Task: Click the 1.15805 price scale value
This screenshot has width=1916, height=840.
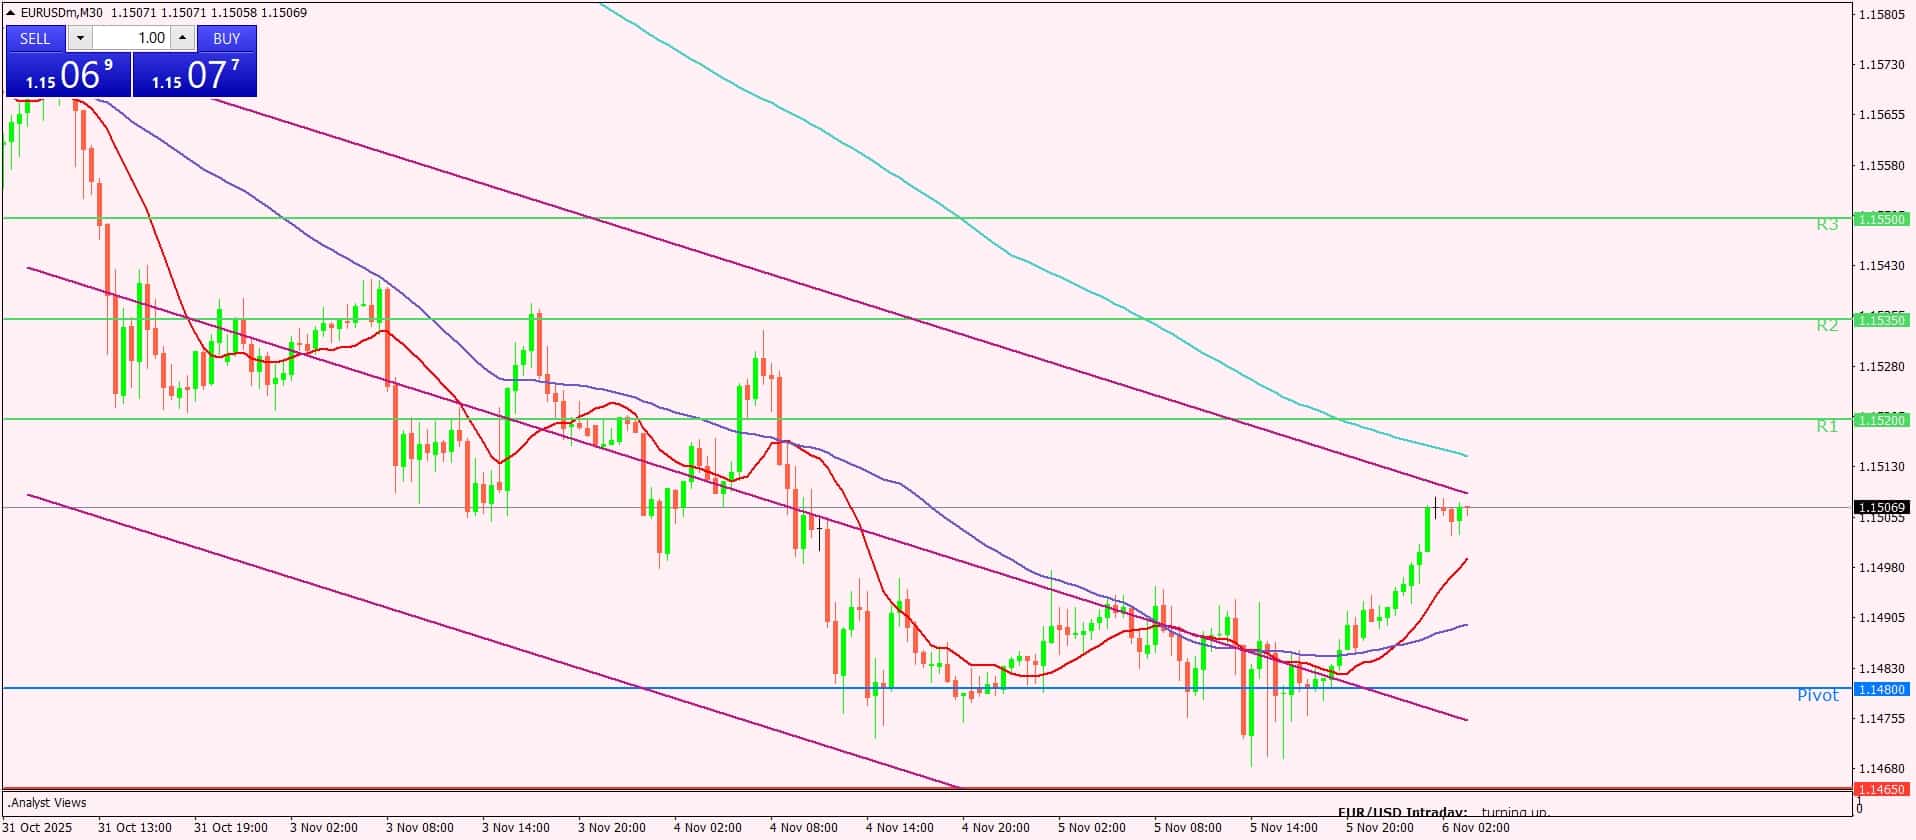Action: [x=1881, y=15]
